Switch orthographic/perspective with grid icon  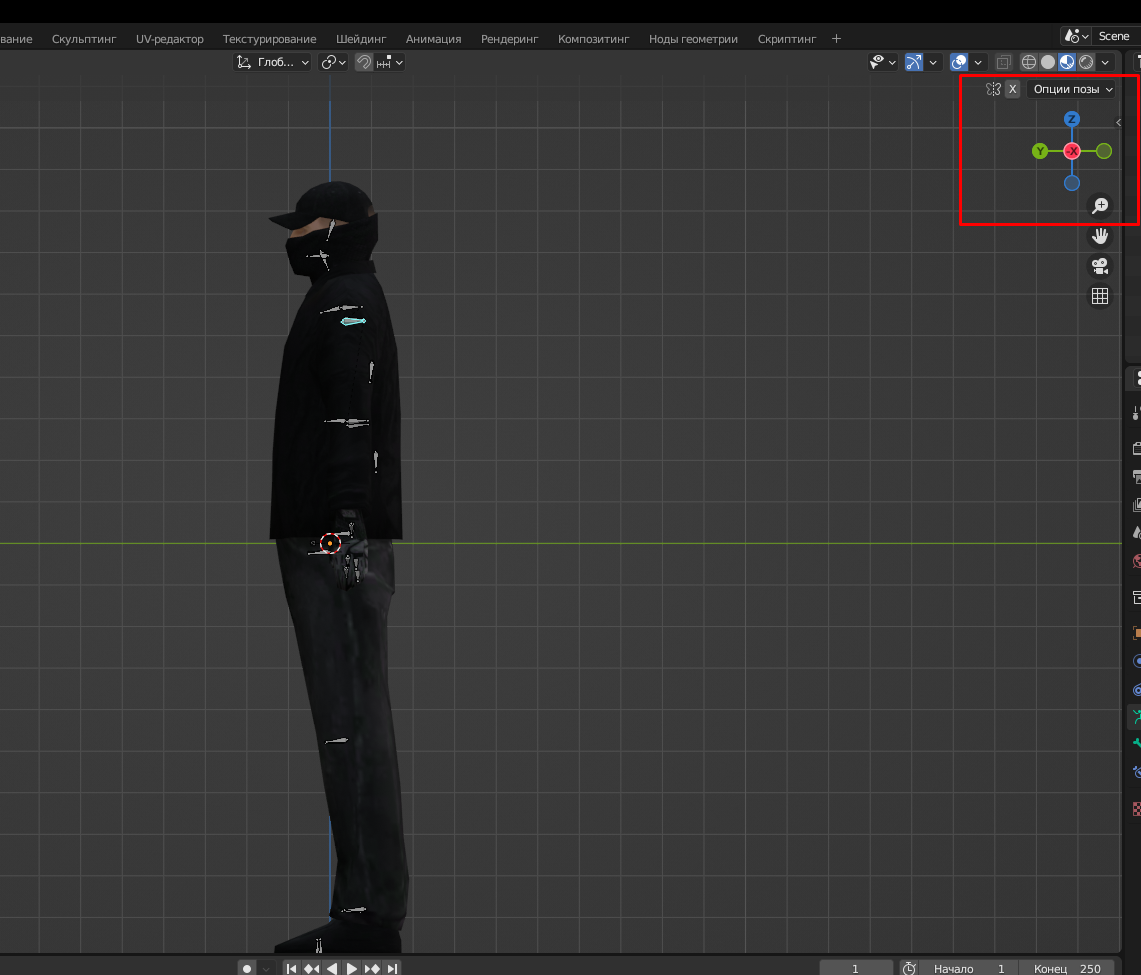pyautogui.click(x=1100, y=296)
